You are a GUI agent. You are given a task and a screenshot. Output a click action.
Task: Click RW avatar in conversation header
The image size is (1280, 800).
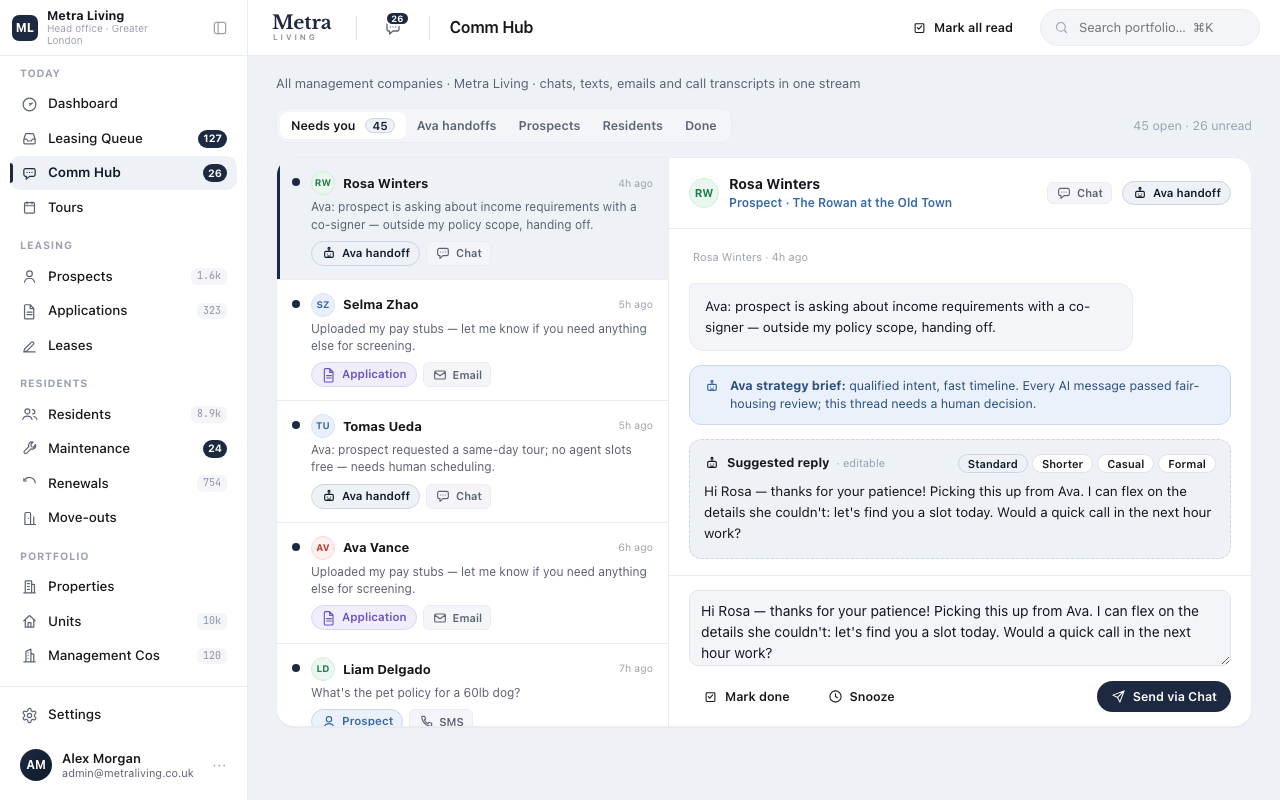pos(704,193)
